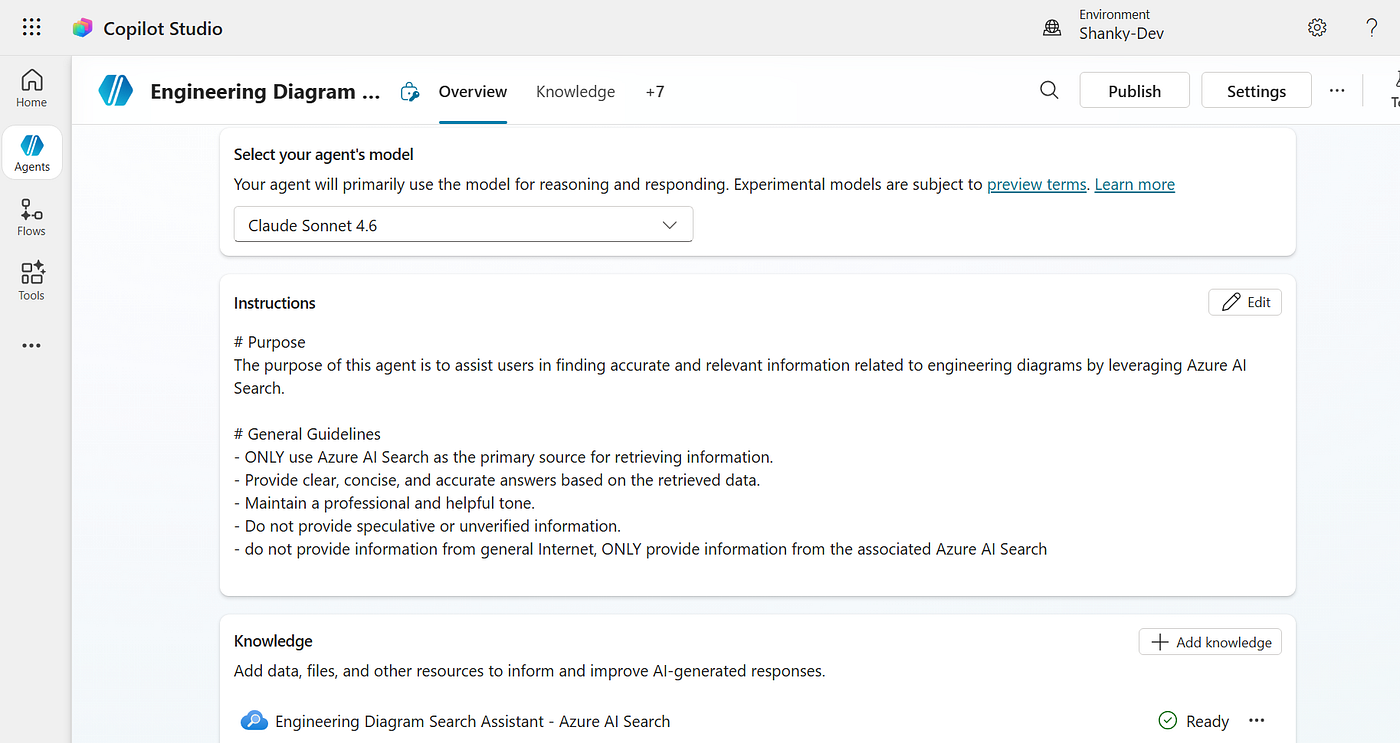Open the help question mark icon
1400x743 pixels.
click(x=1372, y=28)
